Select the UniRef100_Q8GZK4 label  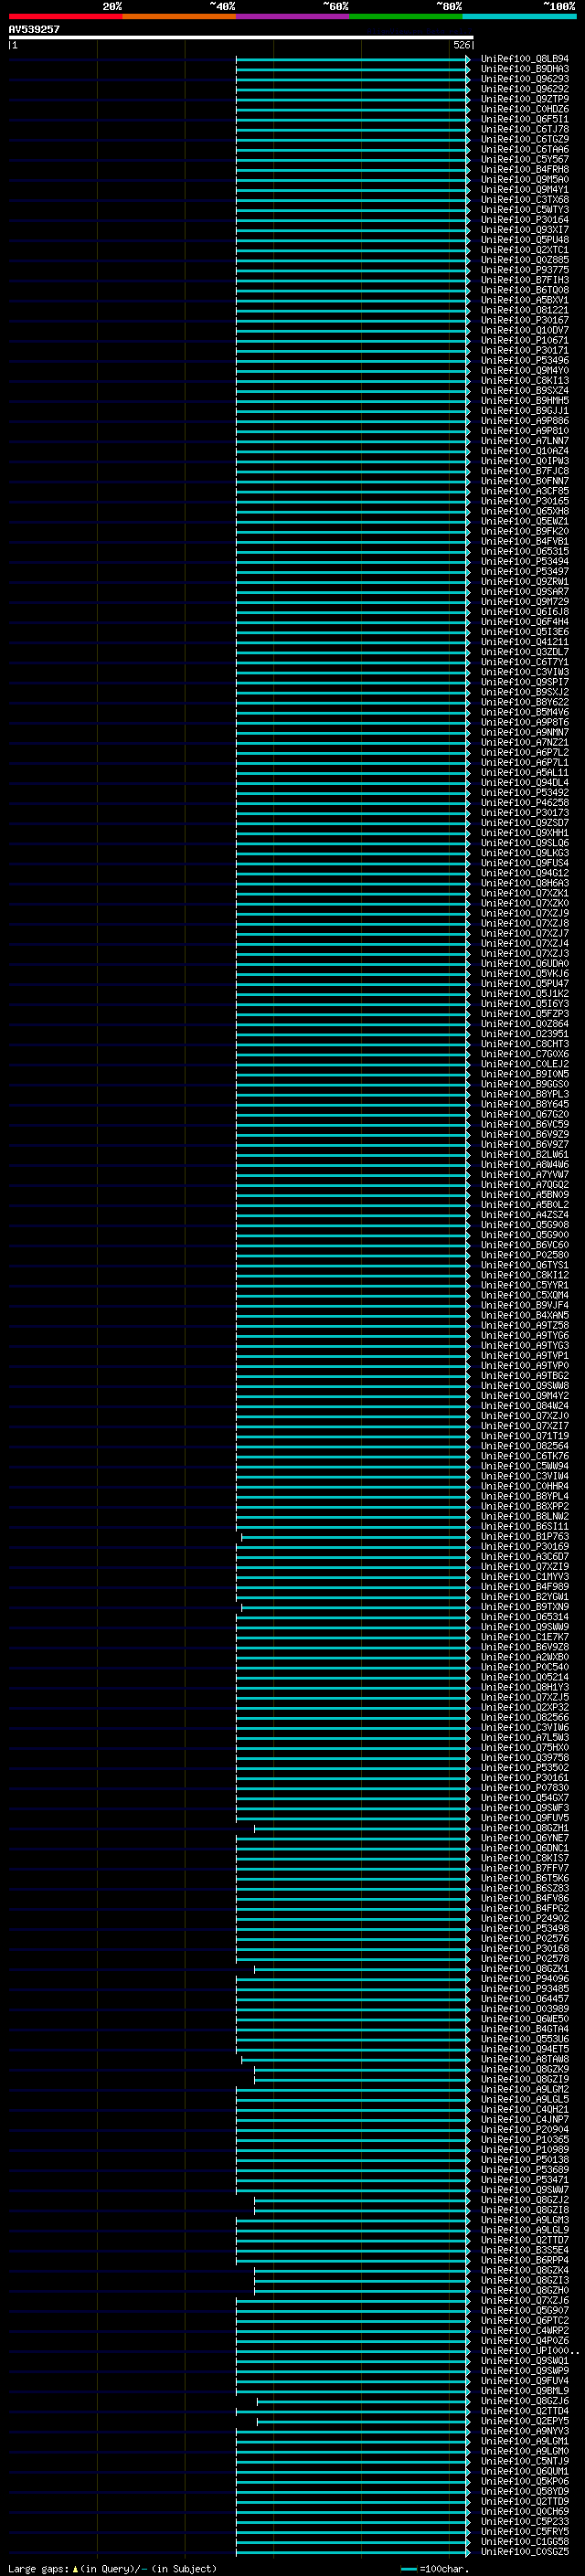[x=525, y=2270]
